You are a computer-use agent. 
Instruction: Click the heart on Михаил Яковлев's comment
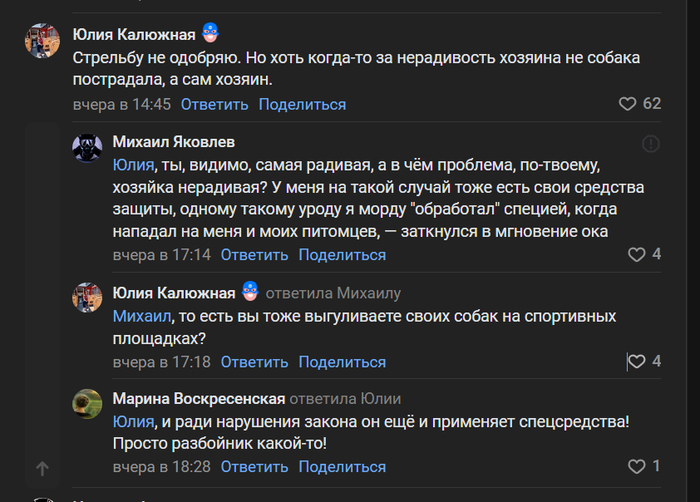click(x=636, y=255)
